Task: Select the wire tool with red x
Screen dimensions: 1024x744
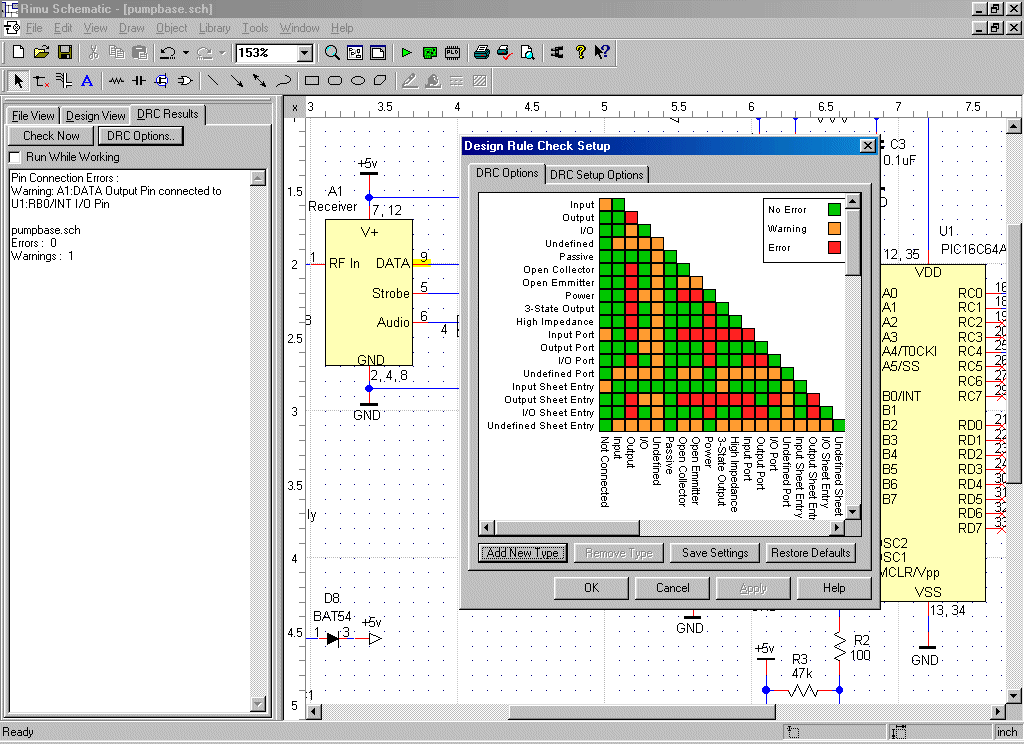Action: [41, 81]
